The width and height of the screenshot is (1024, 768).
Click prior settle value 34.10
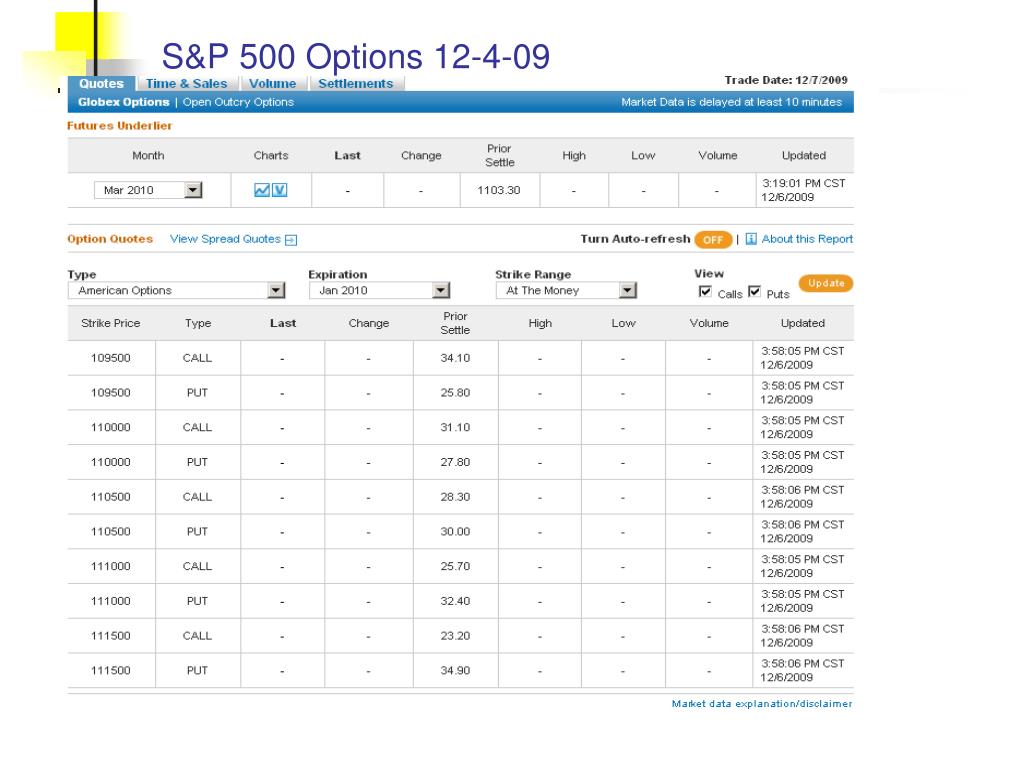[x=455, y=358]
